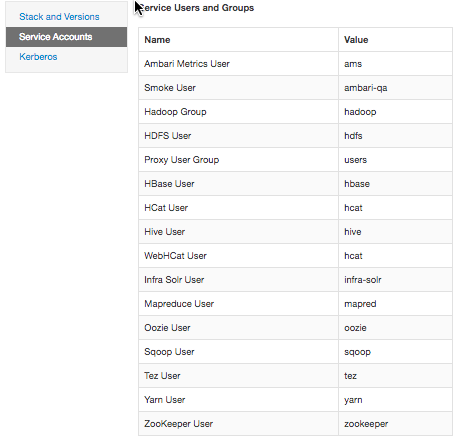Click the infra-solr value
The height and width of the screenshot is (442, 456).
363,280
